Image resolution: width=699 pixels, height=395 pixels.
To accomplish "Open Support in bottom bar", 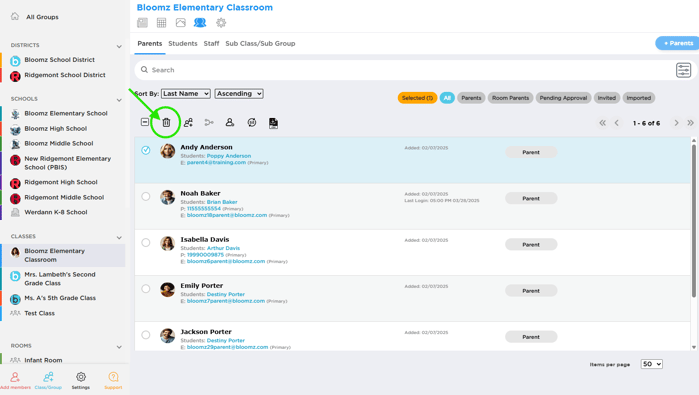I will (x=113, y=381).
